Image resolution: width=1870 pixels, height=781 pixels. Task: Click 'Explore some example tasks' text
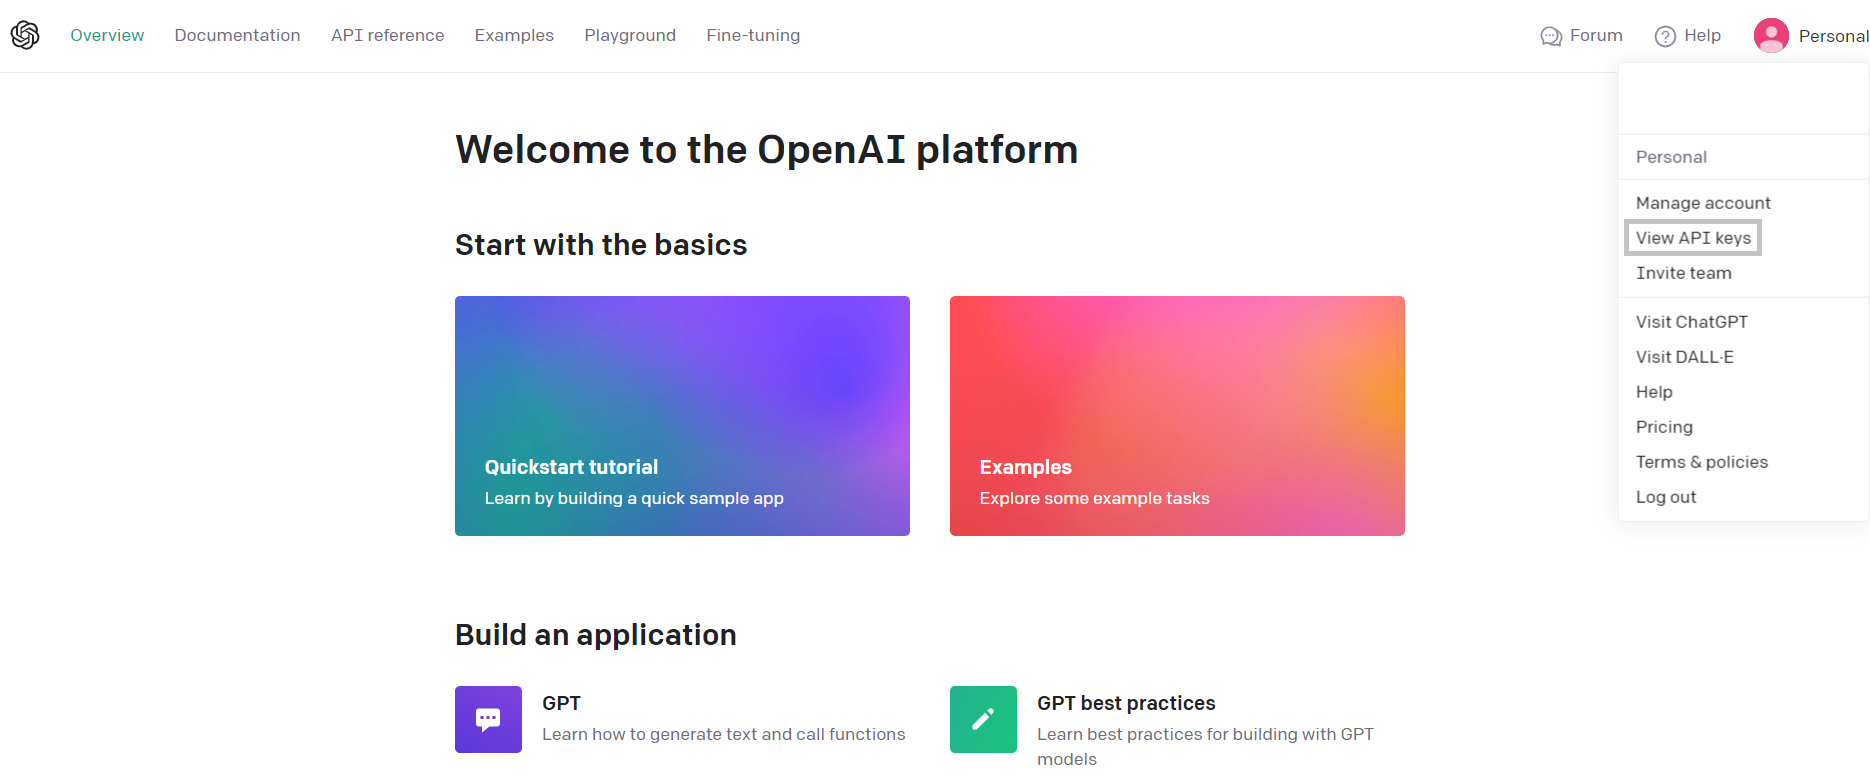click(1094, 498)
